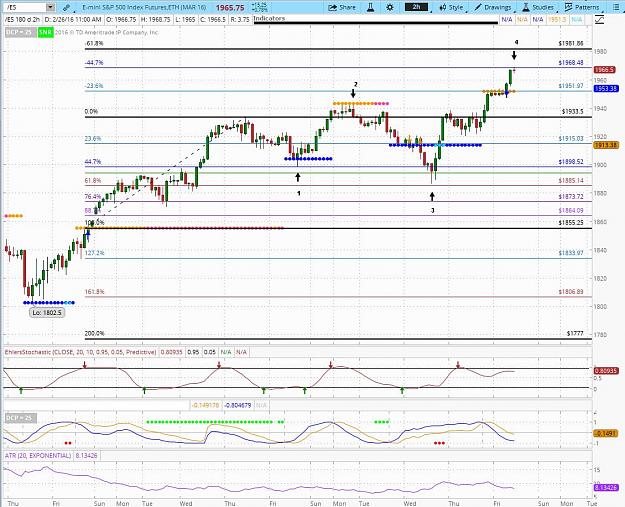Click the $1981.86 Fibonacci level label
Viewport: 625px width, 507px height.
pyautogui.click(x=571, y=43)
